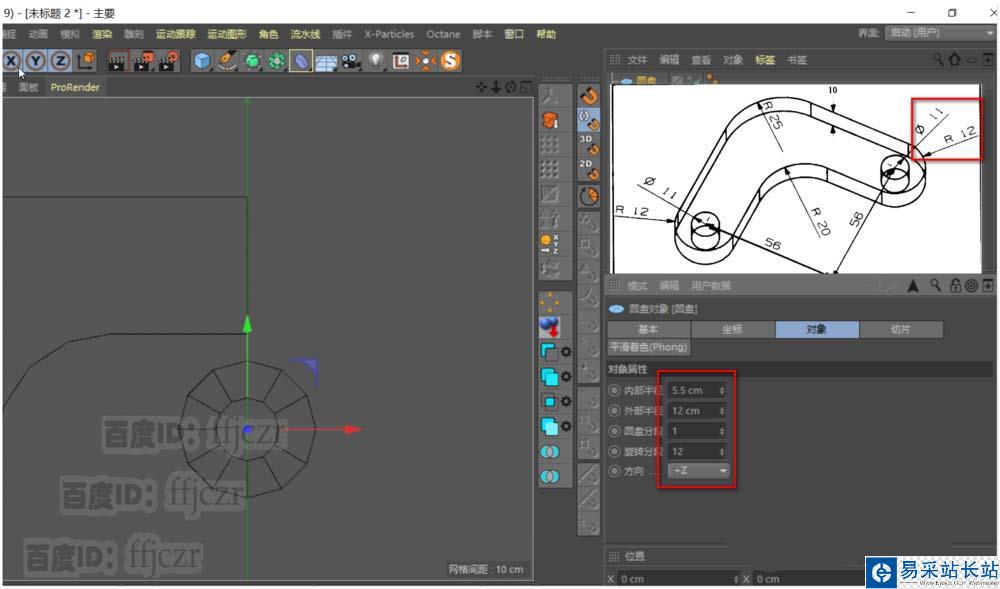Screen dimensions: 1000x589
Task: Open the X-Particles menu
Action: tap(388, 34)
